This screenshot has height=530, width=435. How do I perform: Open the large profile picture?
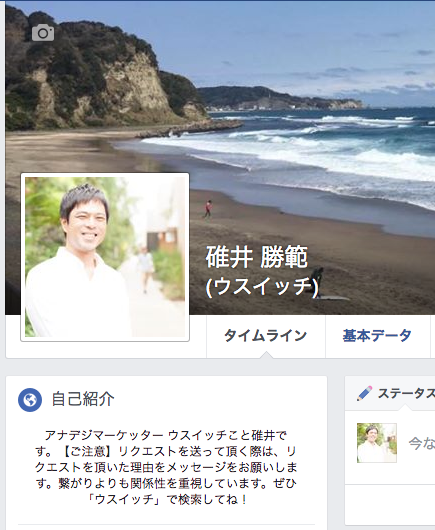(105, 257)
